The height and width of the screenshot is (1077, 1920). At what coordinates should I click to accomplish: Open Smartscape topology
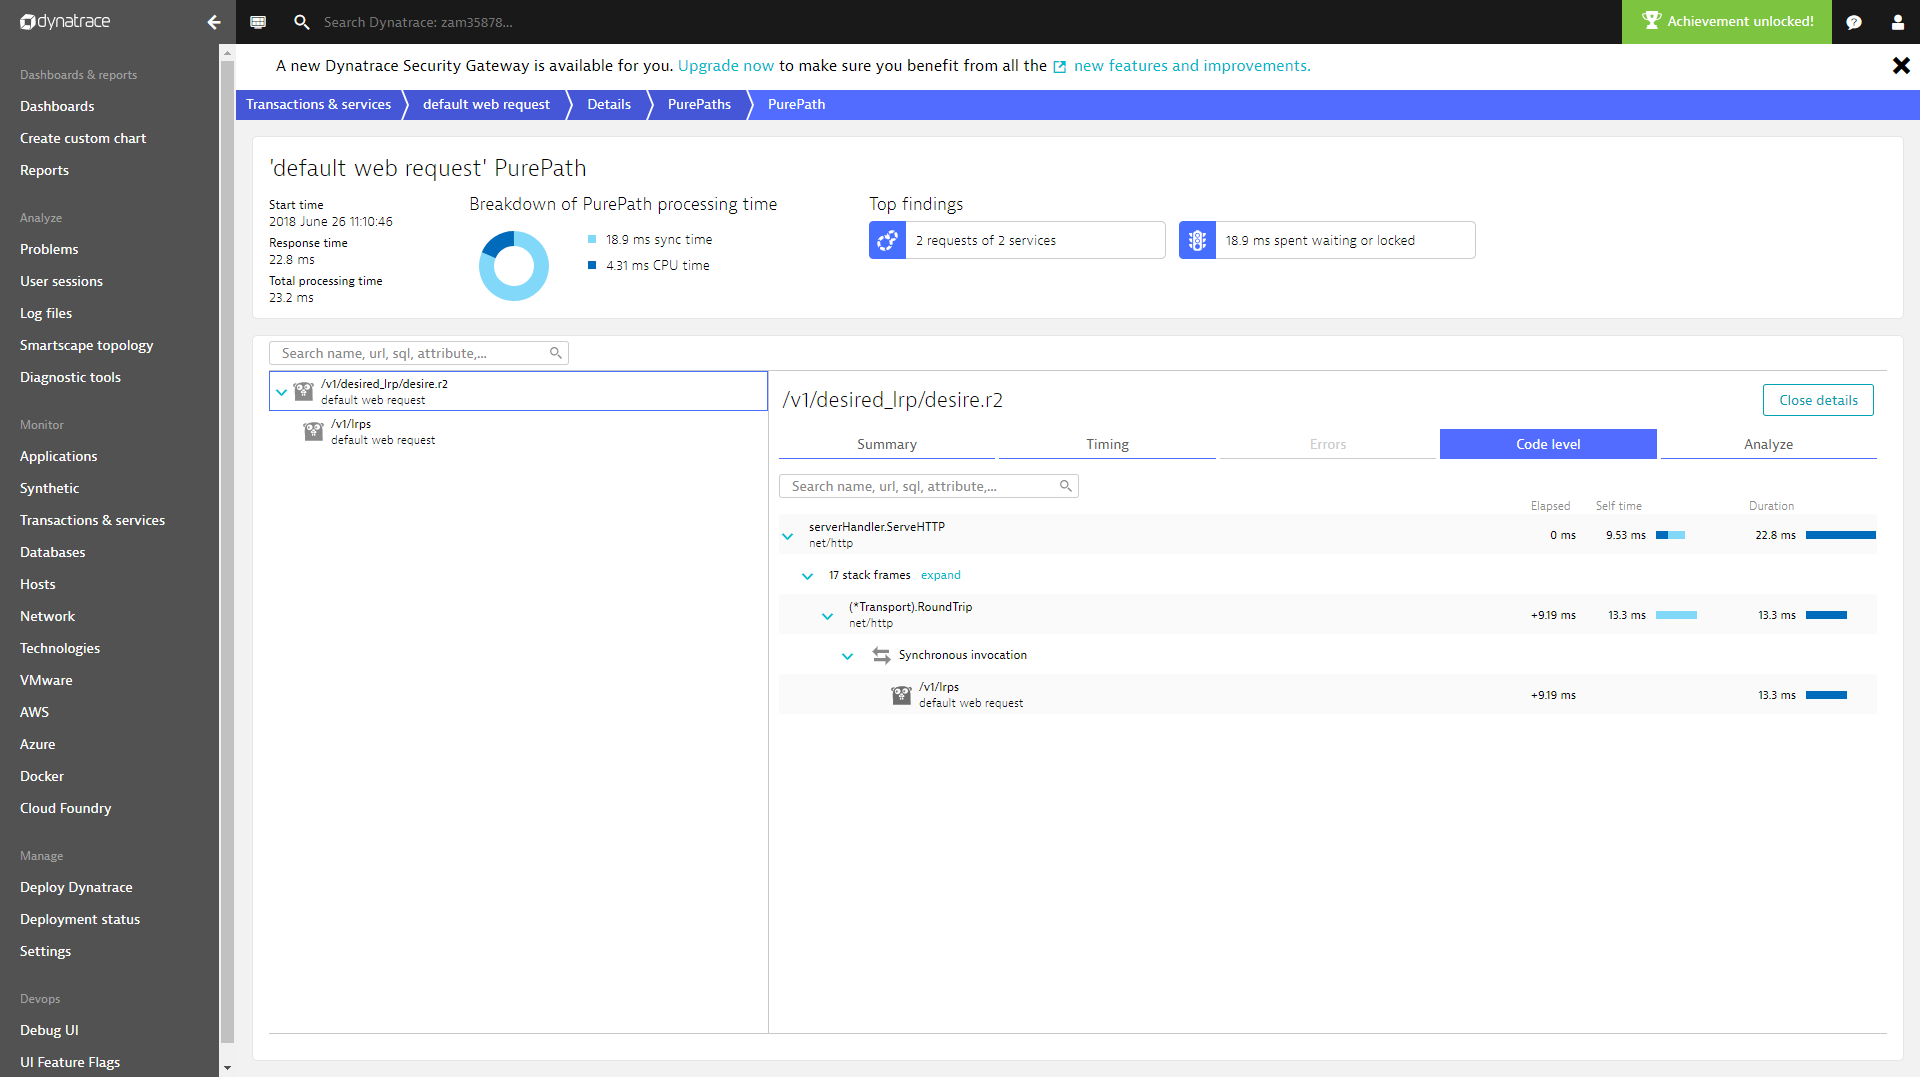(86, 345)
